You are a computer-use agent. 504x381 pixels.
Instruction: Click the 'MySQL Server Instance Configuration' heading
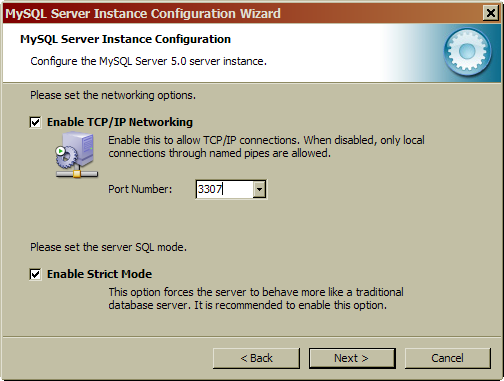click(125, 39)
